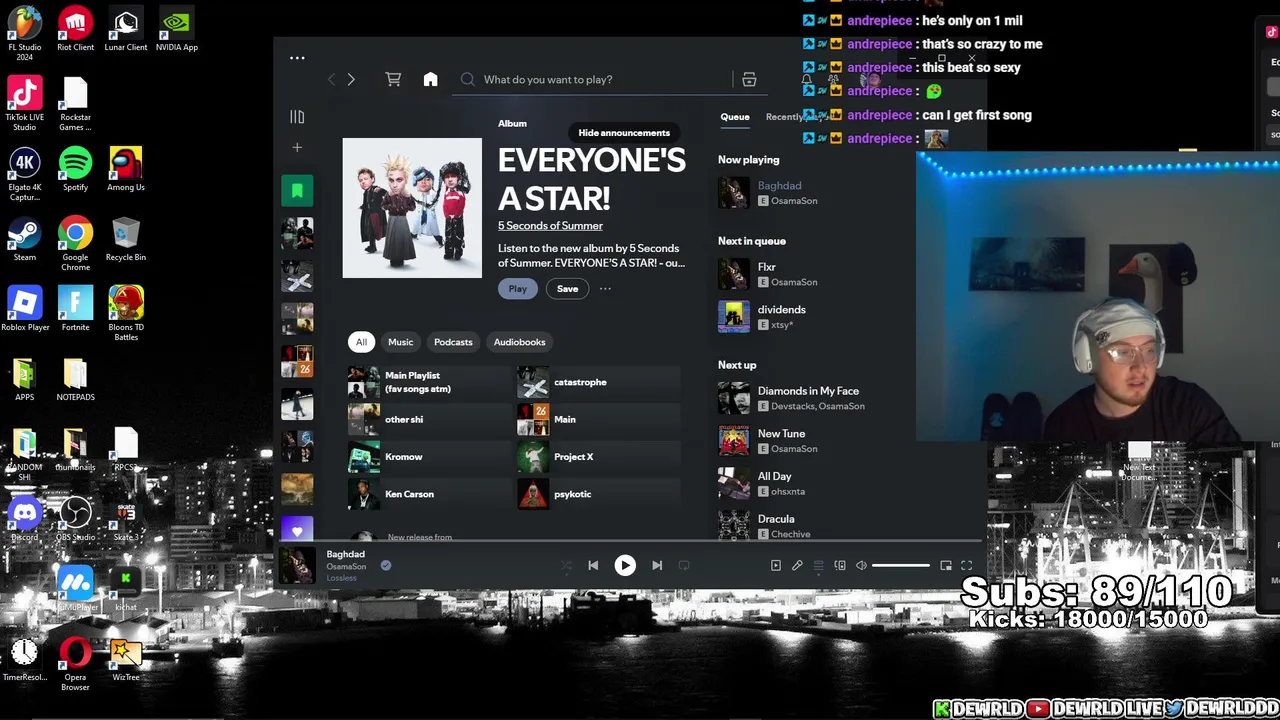Launch Among Us from the desktop
This screenshot has width=1280, height=720.
(126, 171)
